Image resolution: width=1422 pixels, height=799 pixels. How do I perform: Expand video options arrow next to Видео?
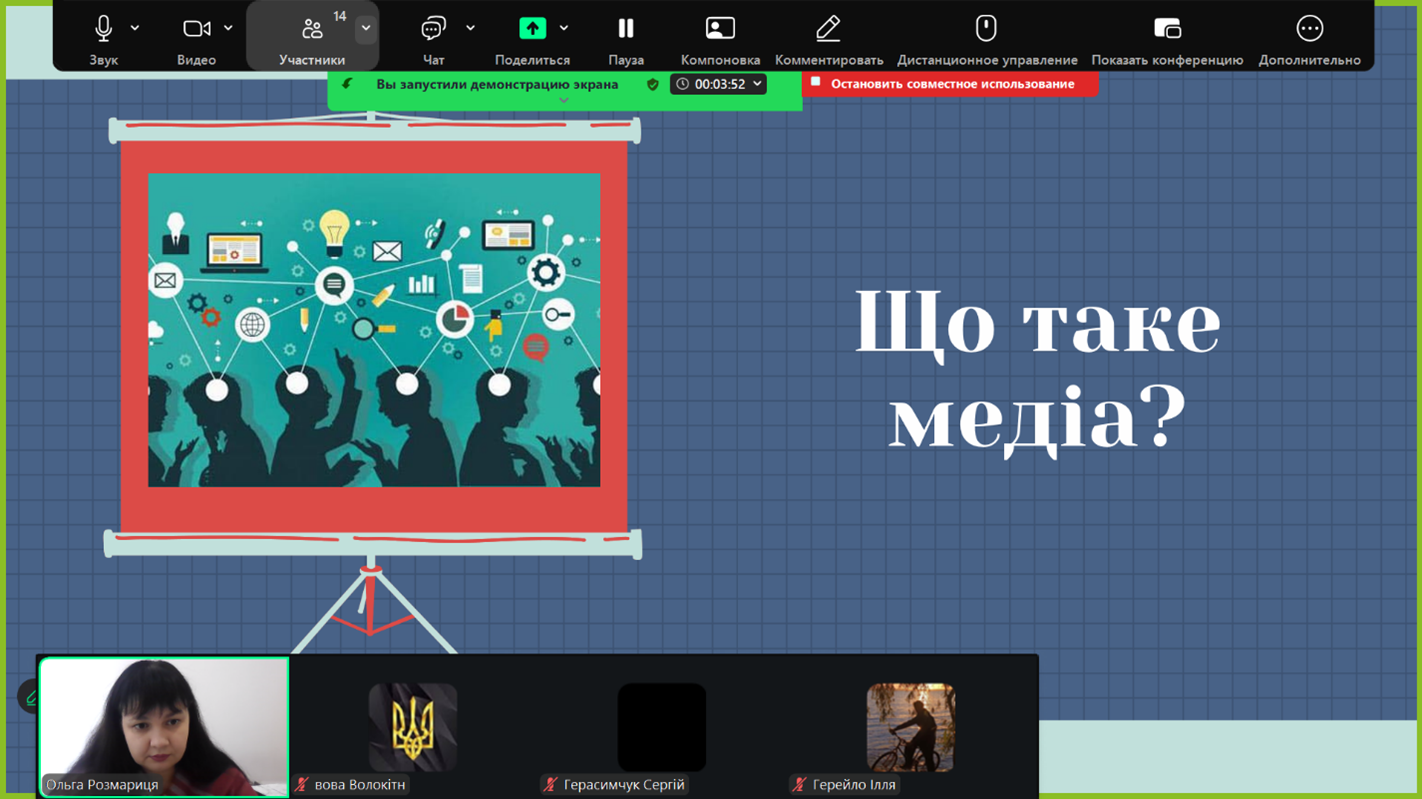point(228,29)
